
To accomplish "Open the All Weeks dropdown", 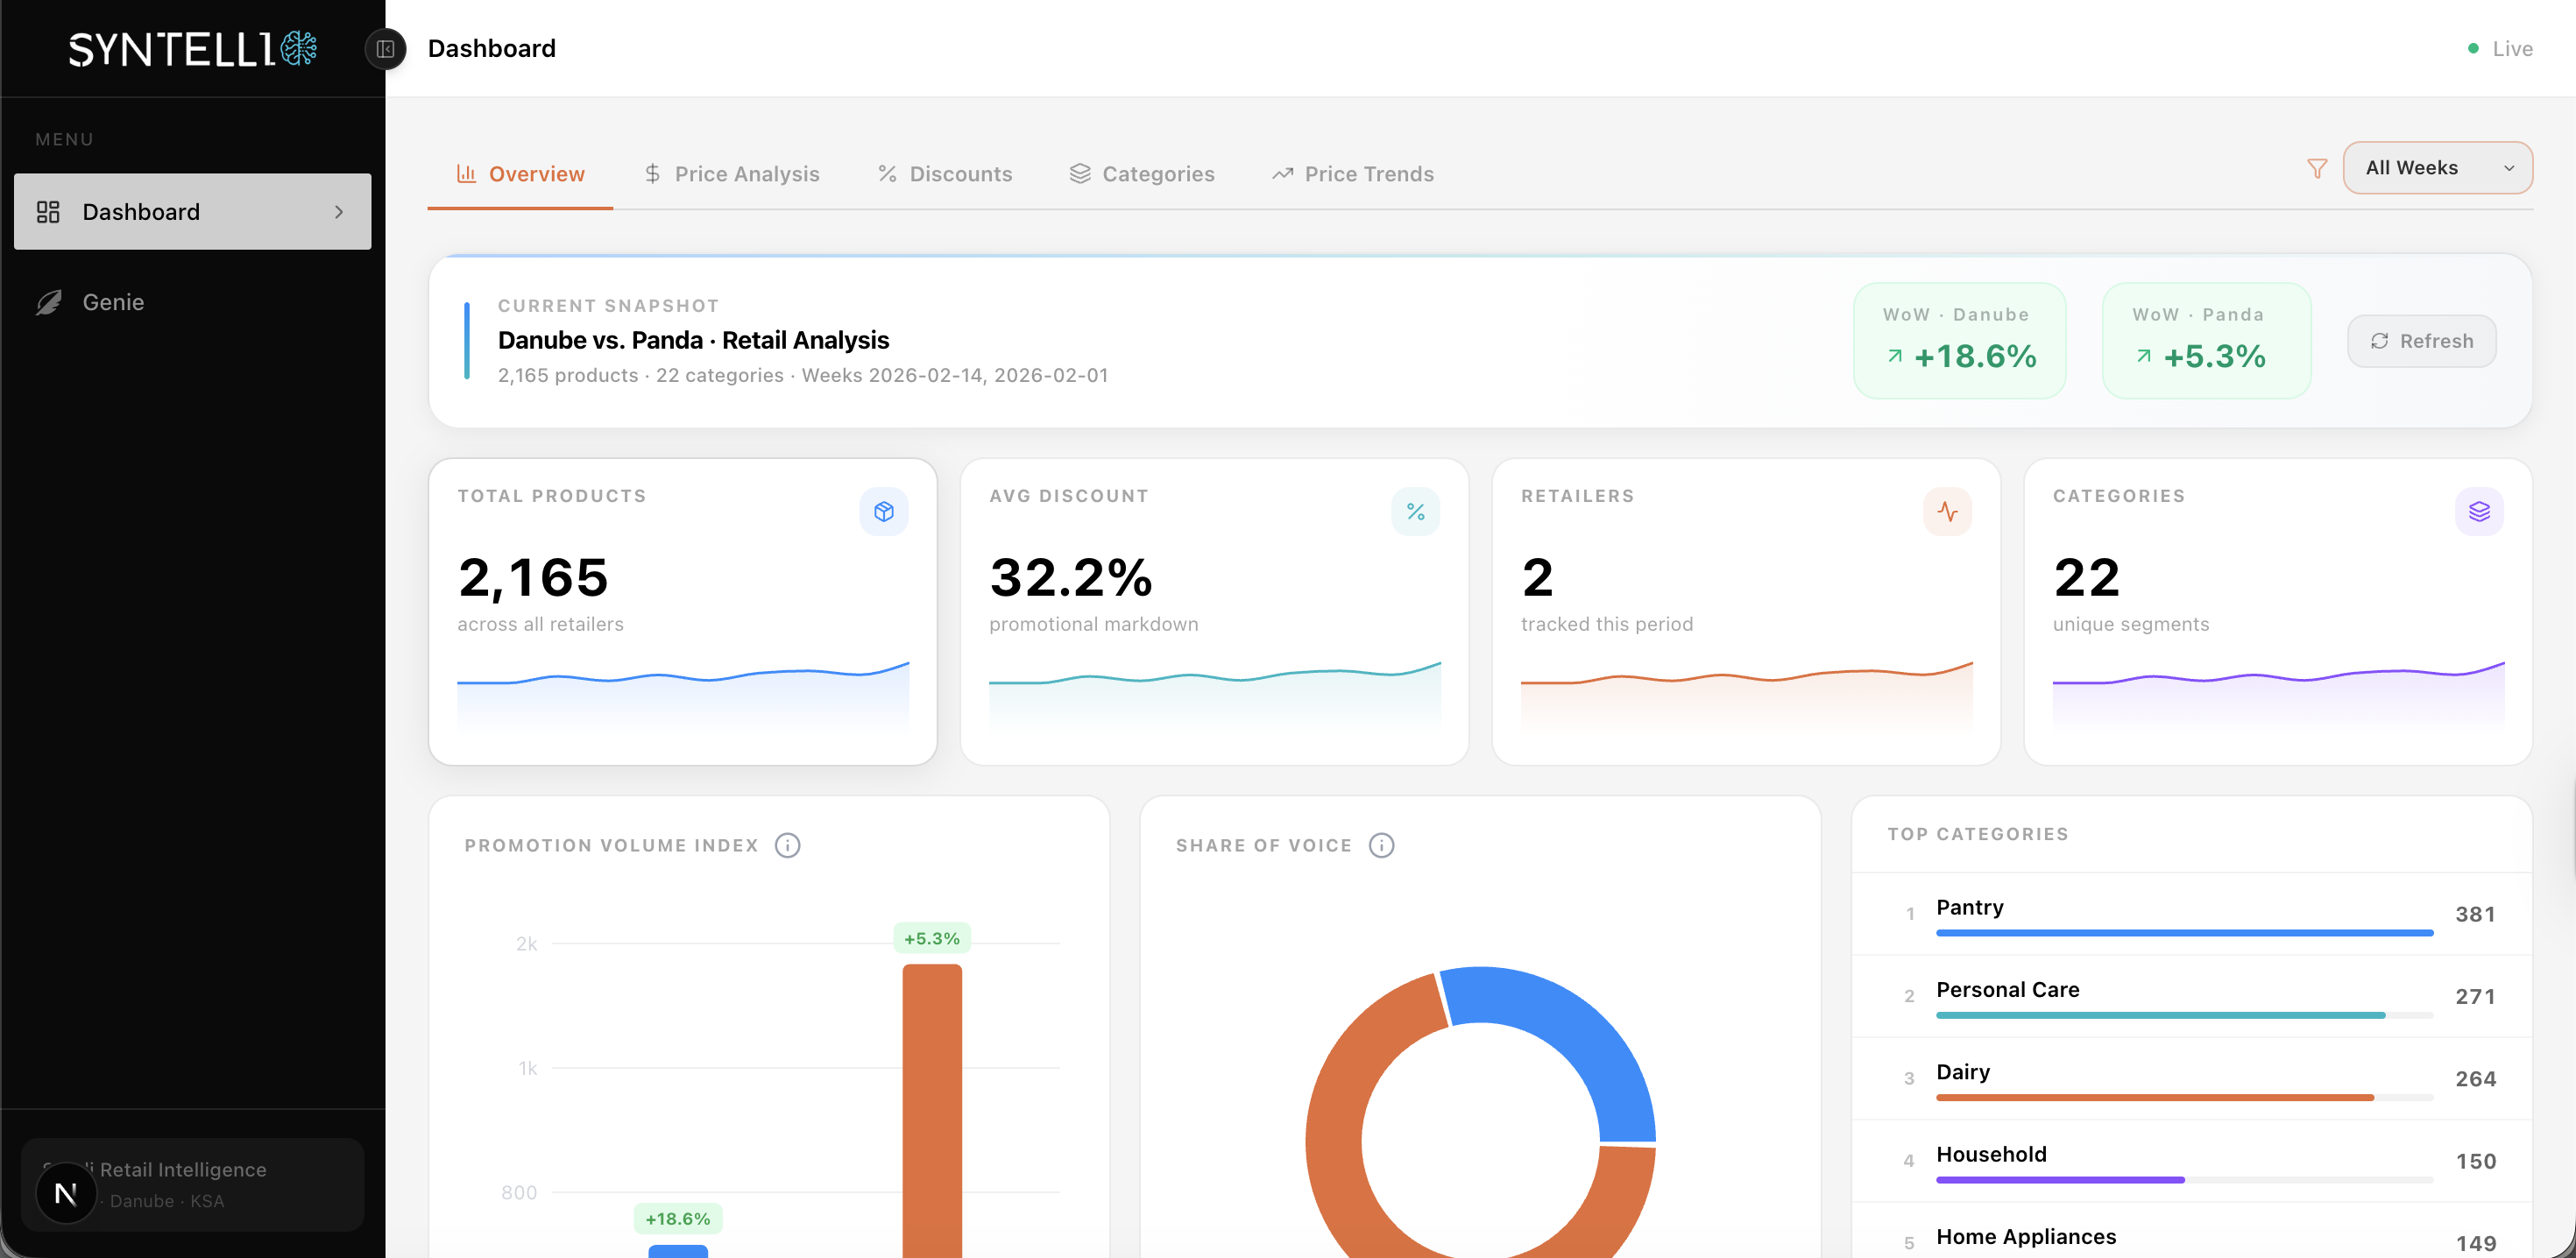I will pos(2437,168).
